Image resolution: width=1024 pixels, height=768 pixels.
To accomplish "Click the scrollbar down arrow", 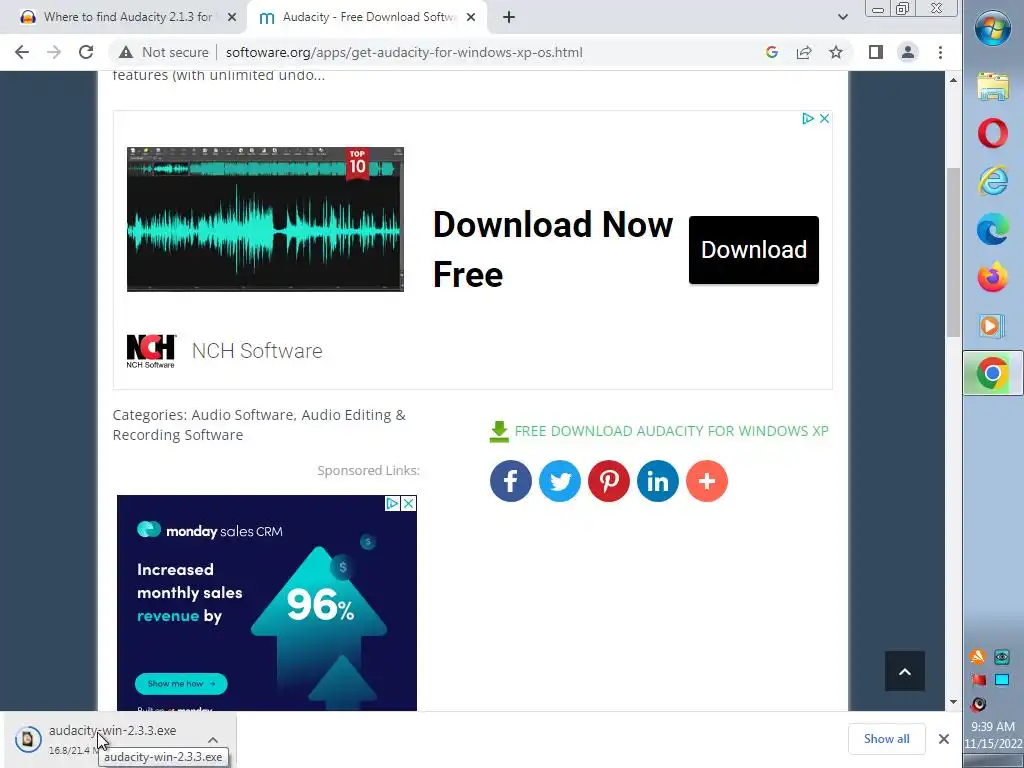I will click(x=953, y=702).
